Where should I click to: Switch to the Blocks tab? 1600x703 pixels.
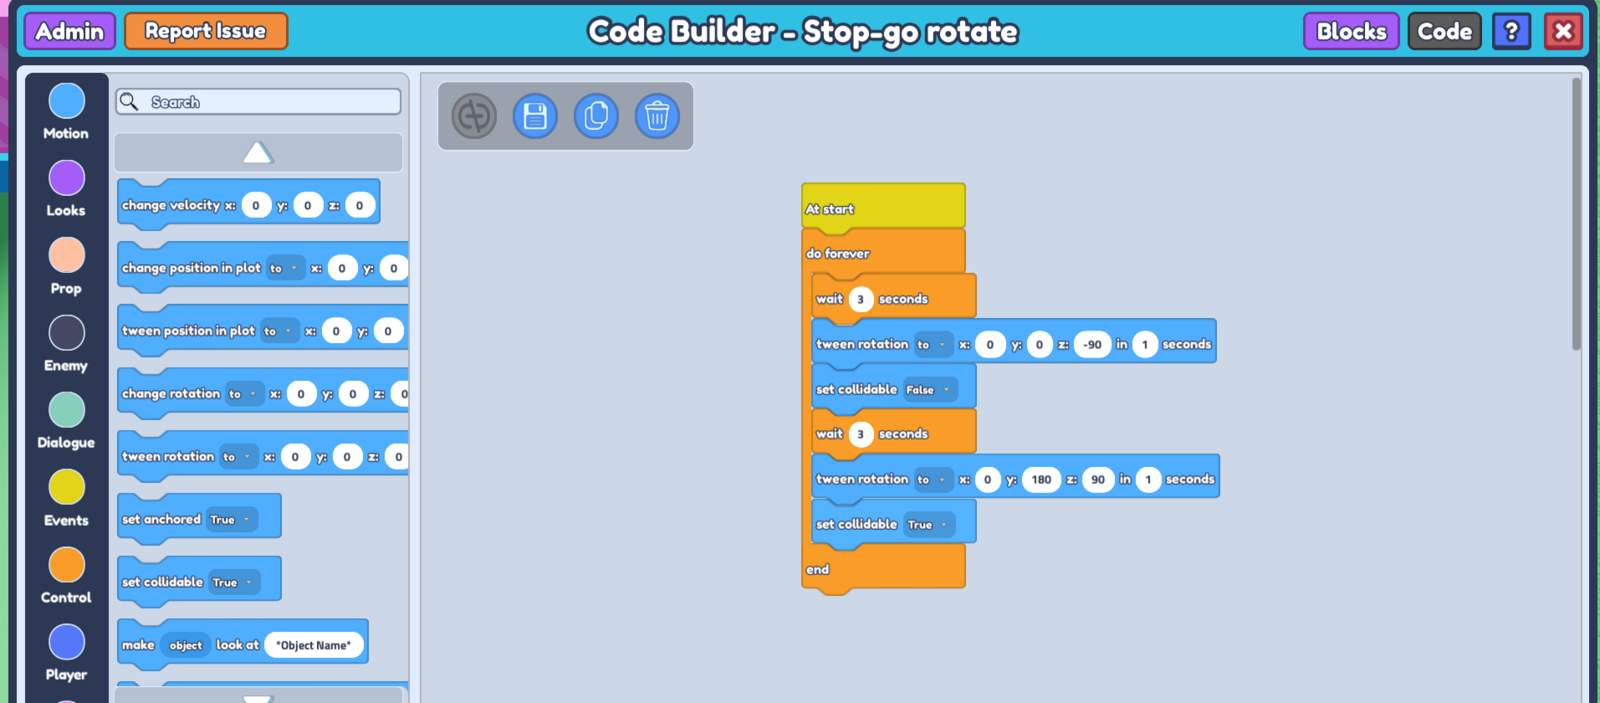(1350, 32)
